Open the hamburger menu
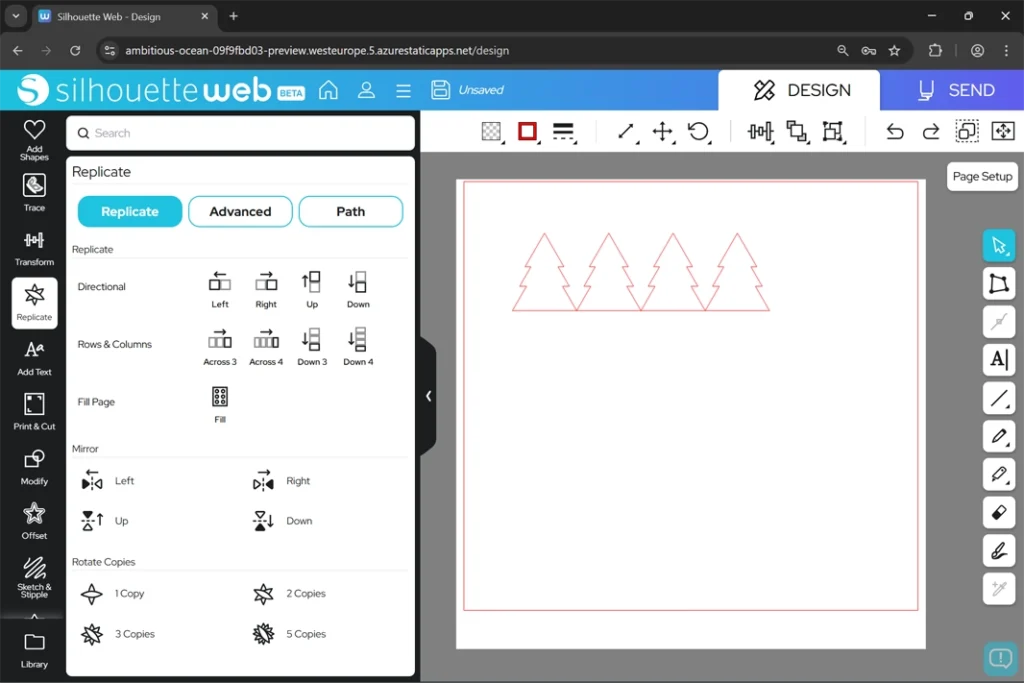 [403, 91]
